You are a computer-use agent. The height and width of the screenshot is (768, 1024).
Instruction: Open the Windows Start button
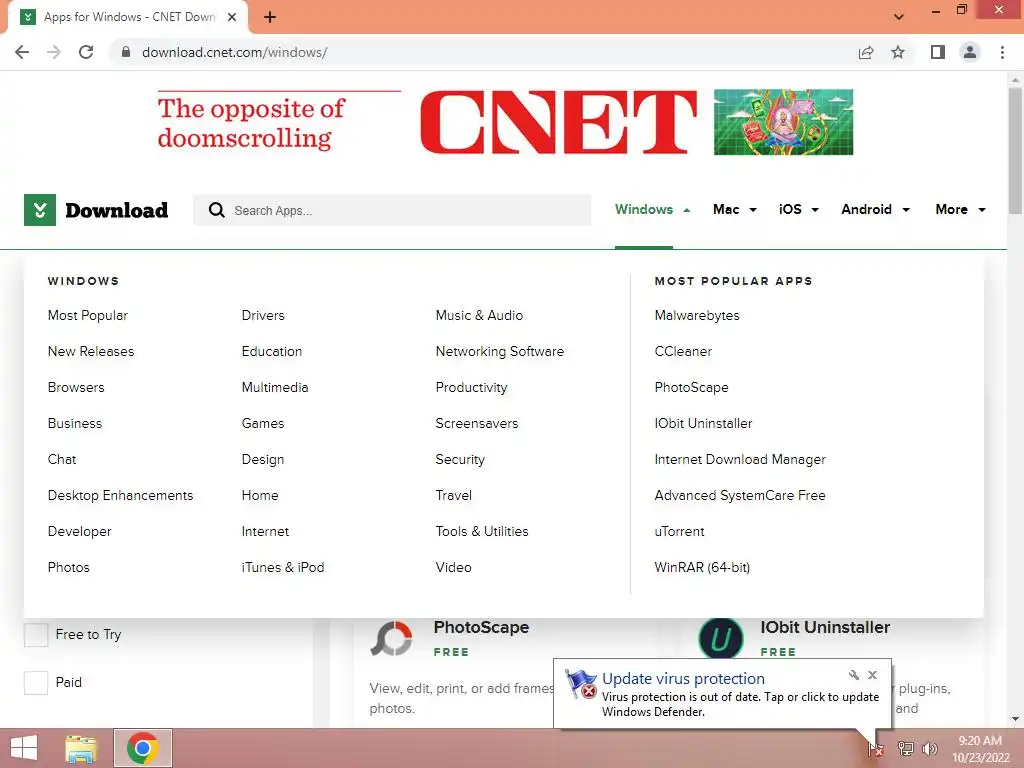(24, 748)
